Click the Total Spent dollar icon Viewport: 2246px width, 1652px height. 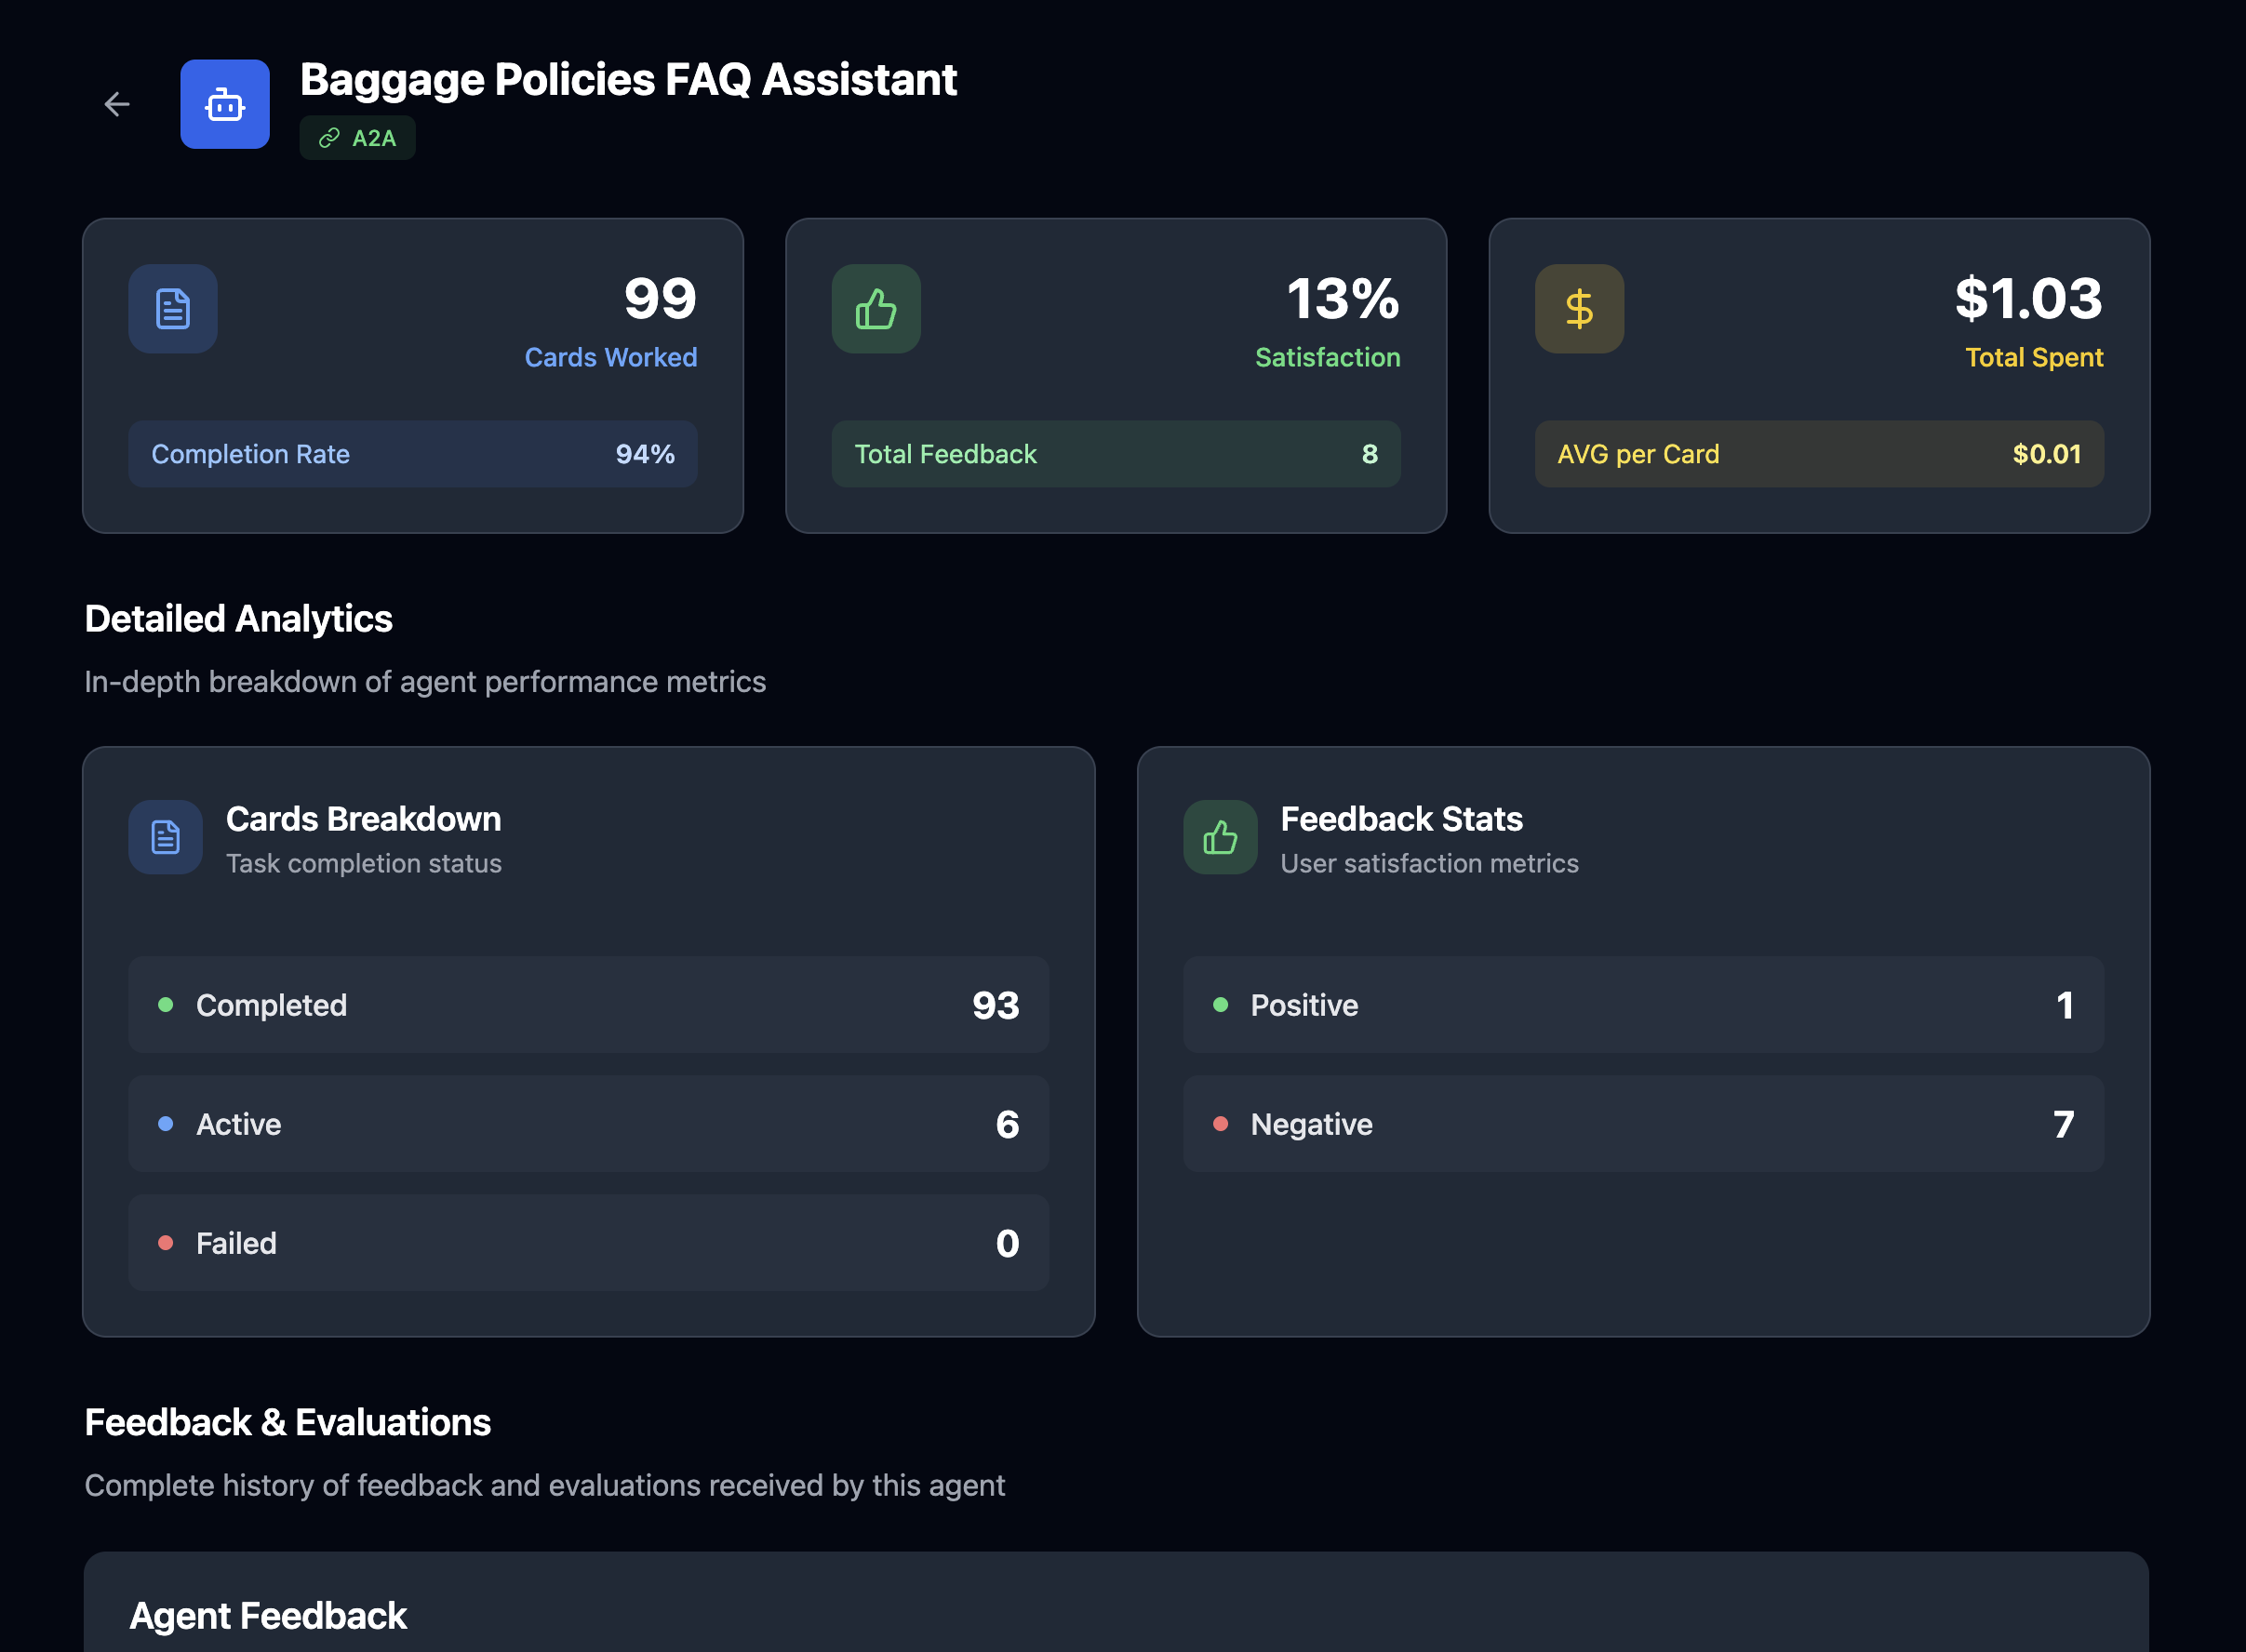[1578, 308]
